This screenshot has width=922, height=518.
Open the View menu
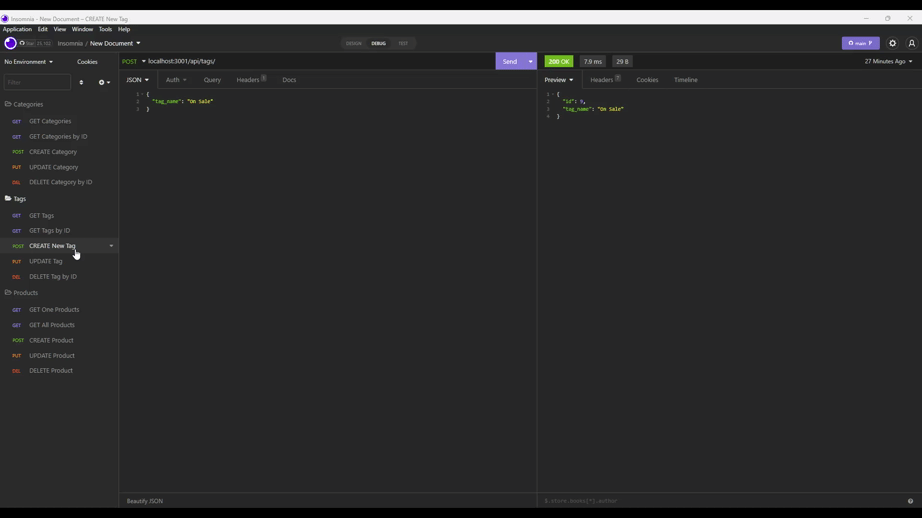(x=60, y=29)
